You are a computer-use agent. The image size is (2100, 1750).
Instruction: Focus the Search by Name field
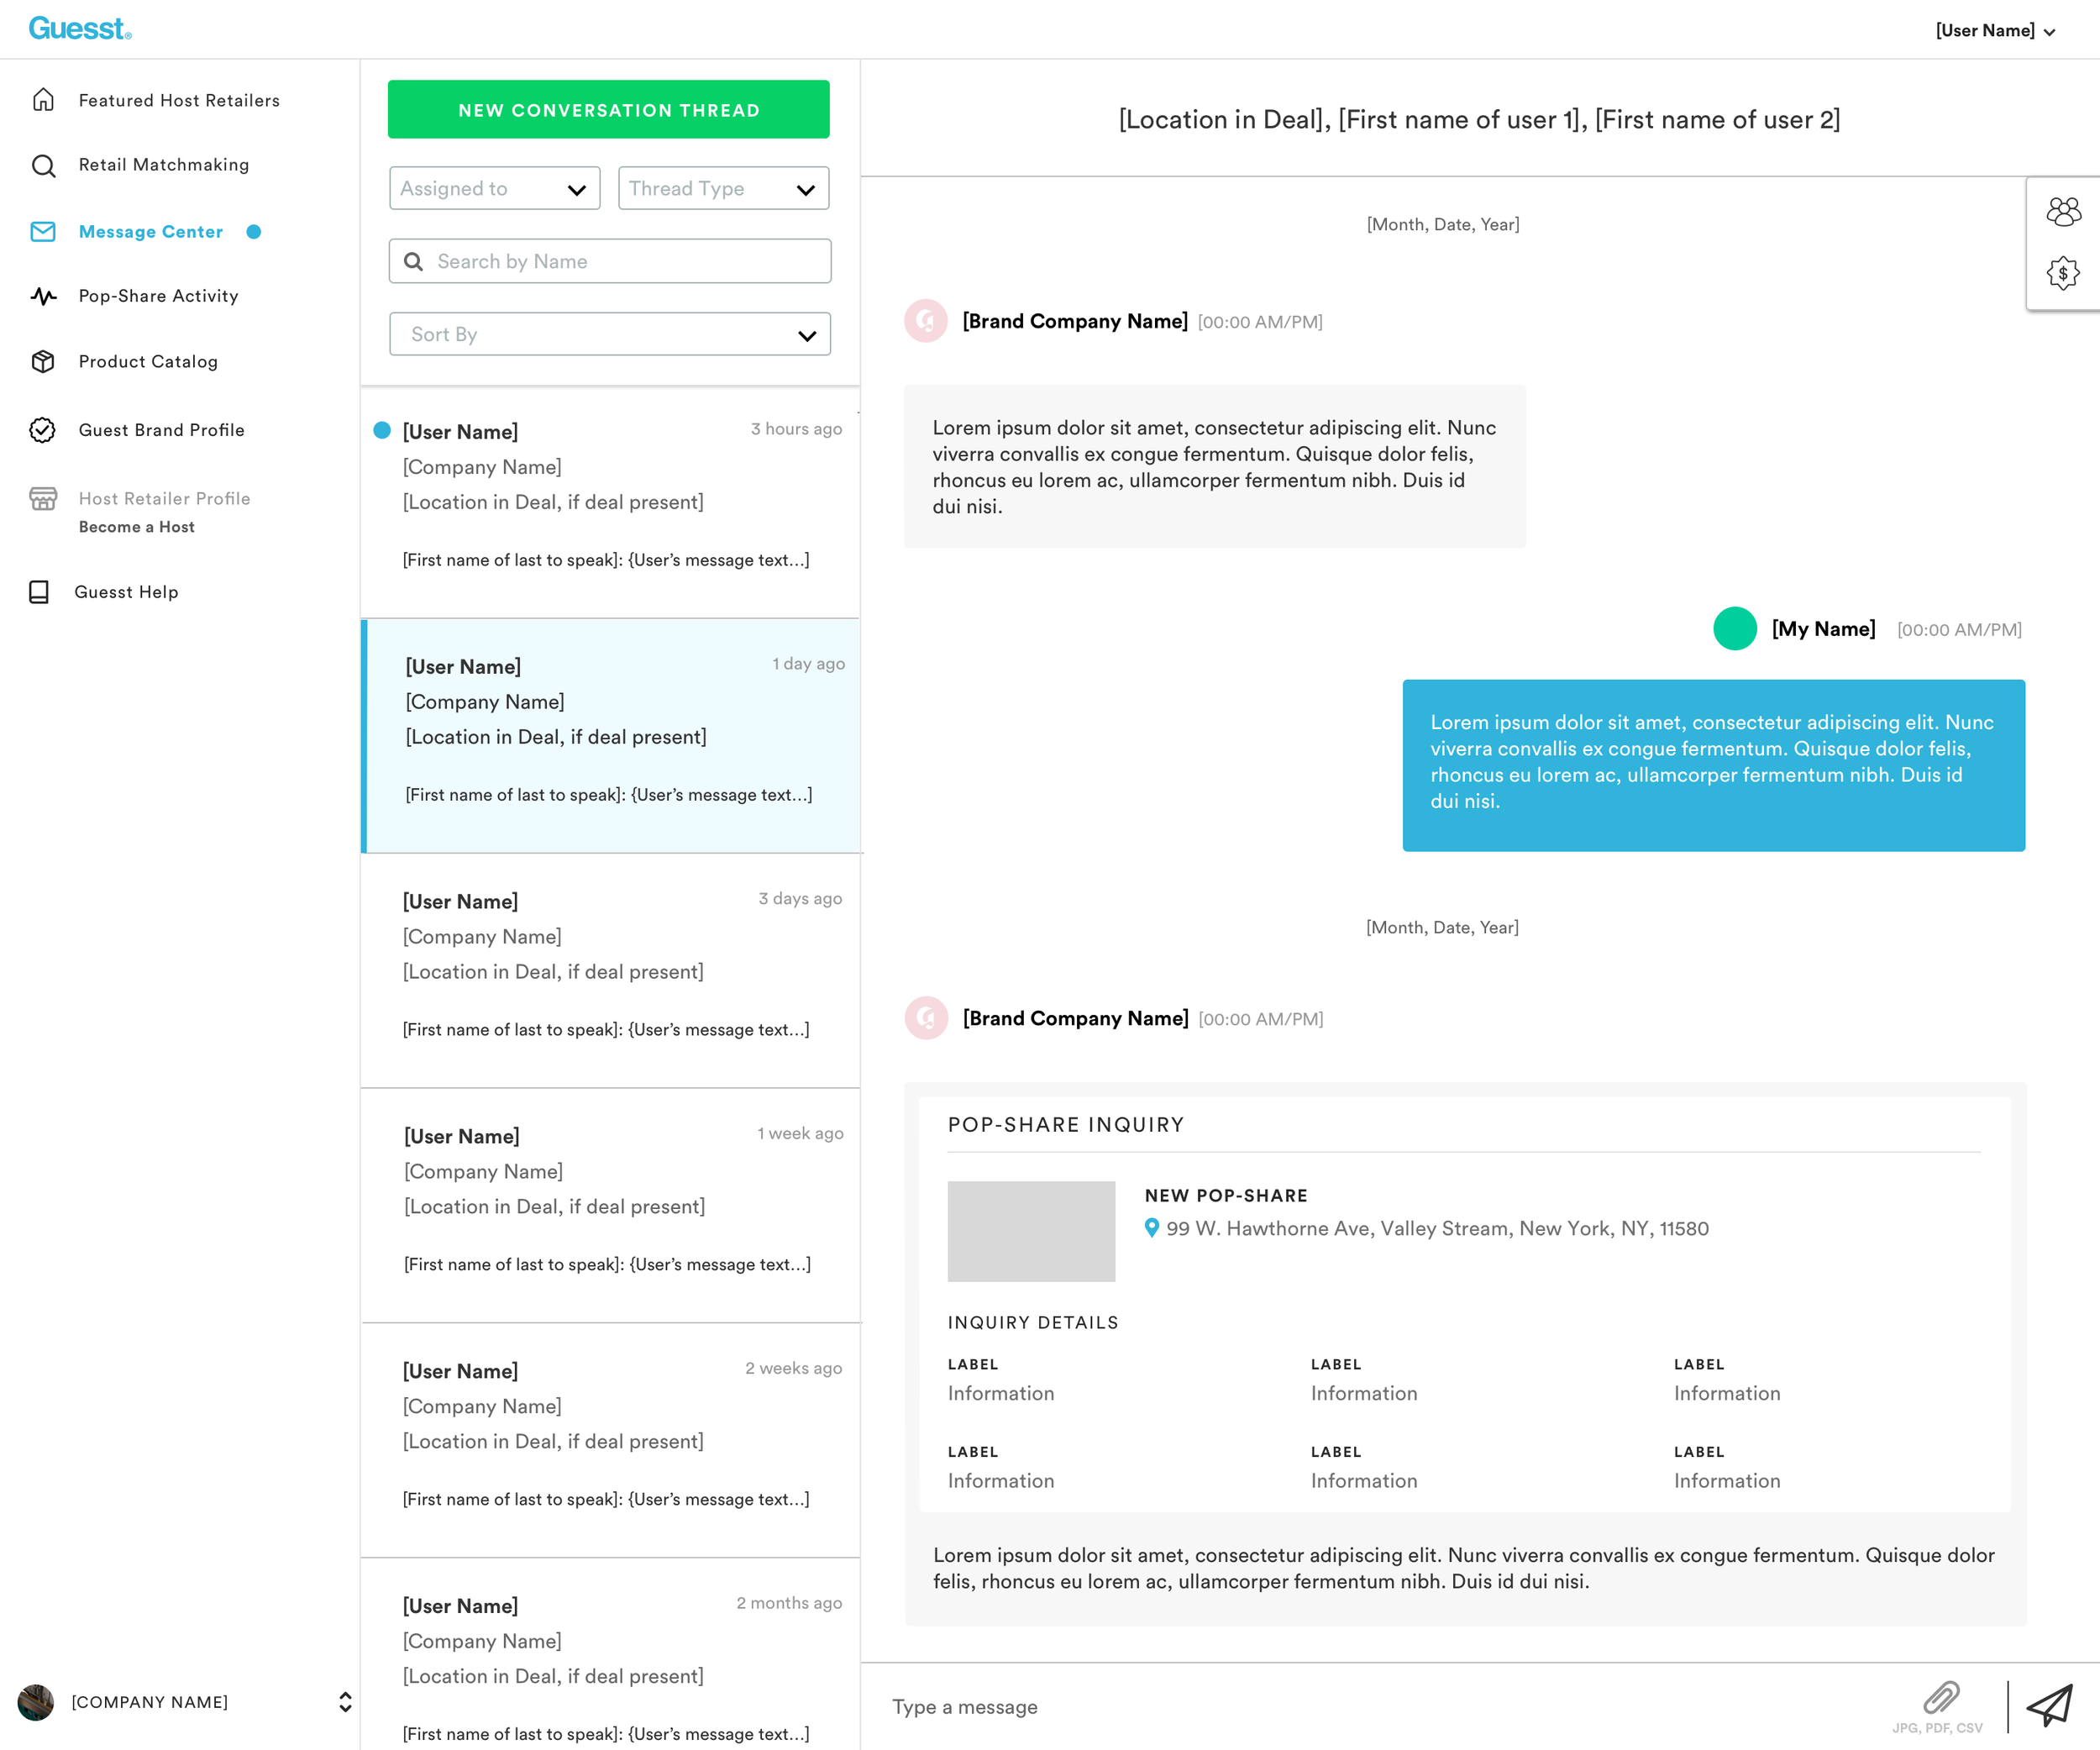609,261
